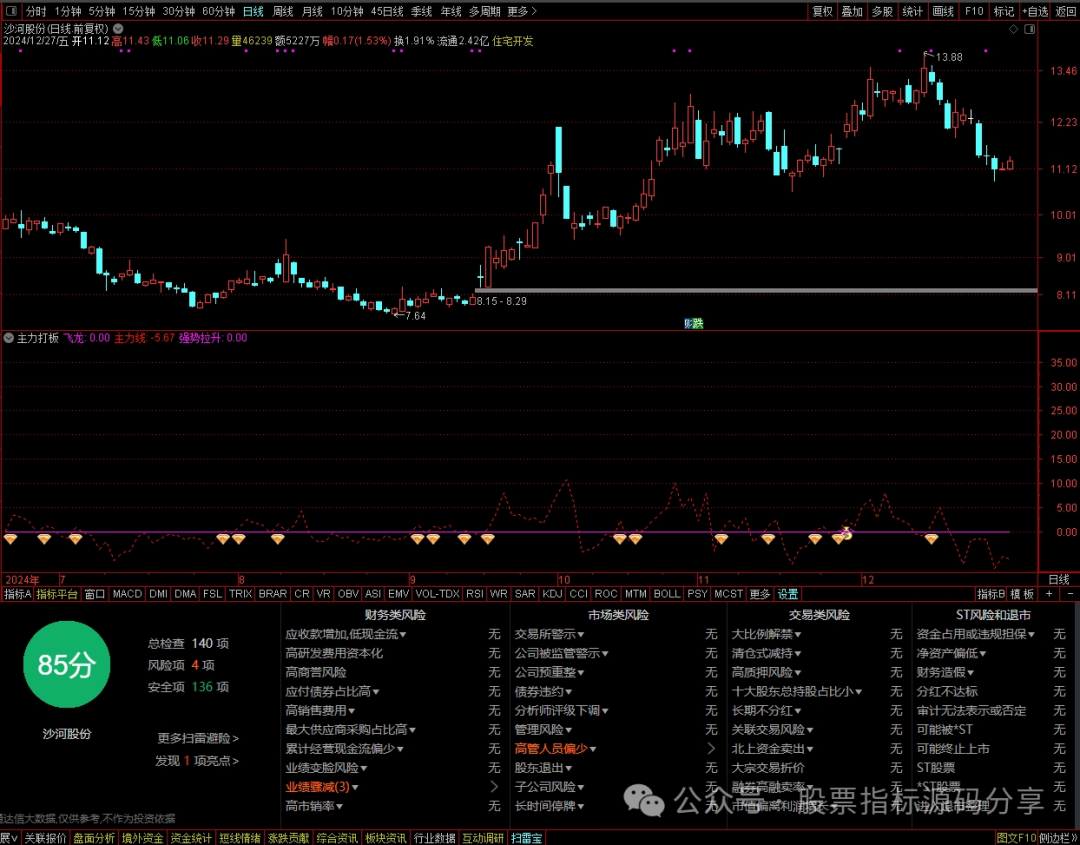The image size is (1080, 845).
Task: Select the 周线 weekly period
Action: [283, 12]
